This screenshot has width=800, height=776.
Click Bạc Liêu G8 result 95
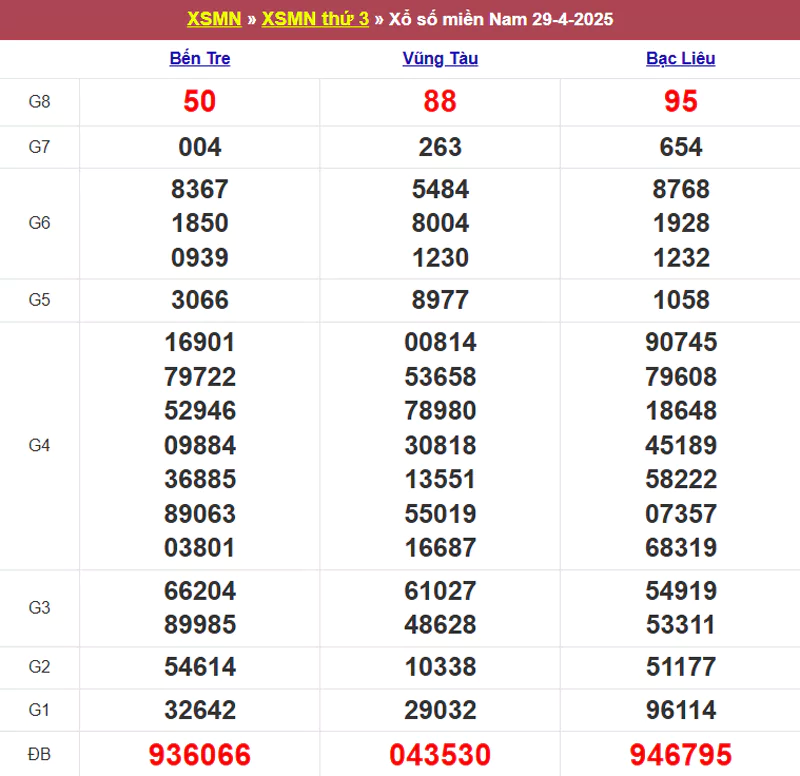pos(681,101)
